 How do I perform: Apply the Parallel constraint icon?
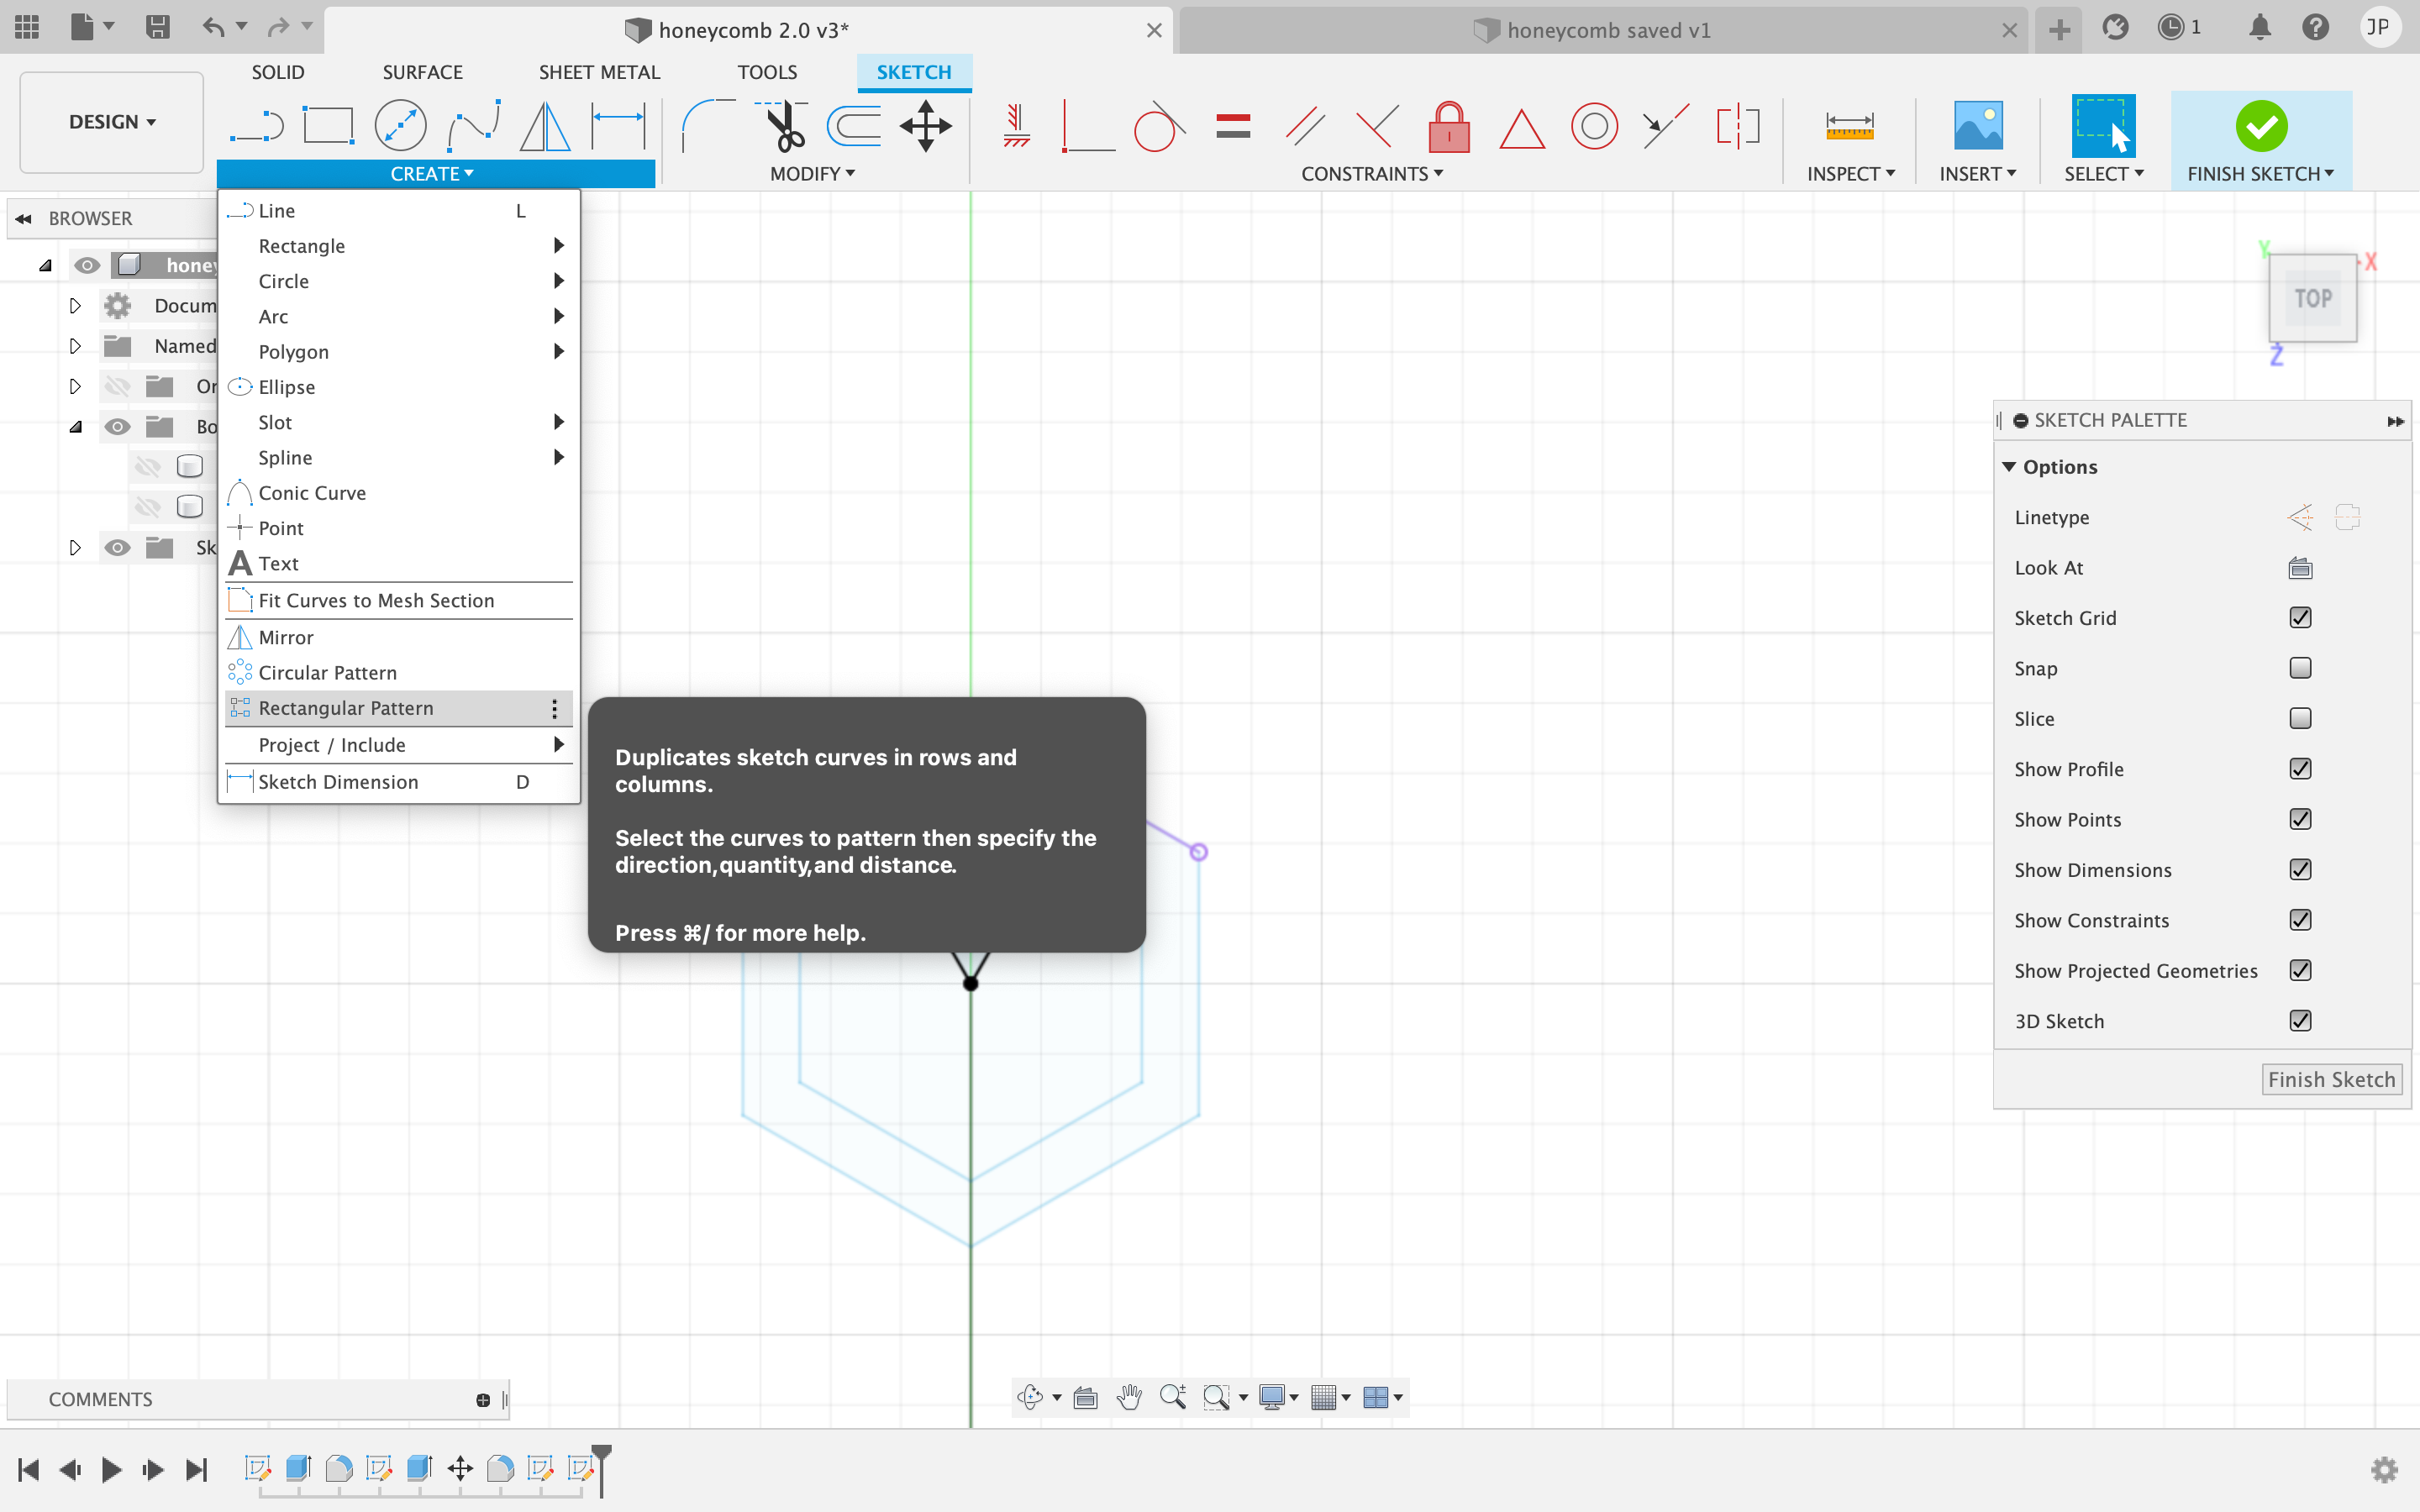pyautogui.click(x=1305, y=127)
